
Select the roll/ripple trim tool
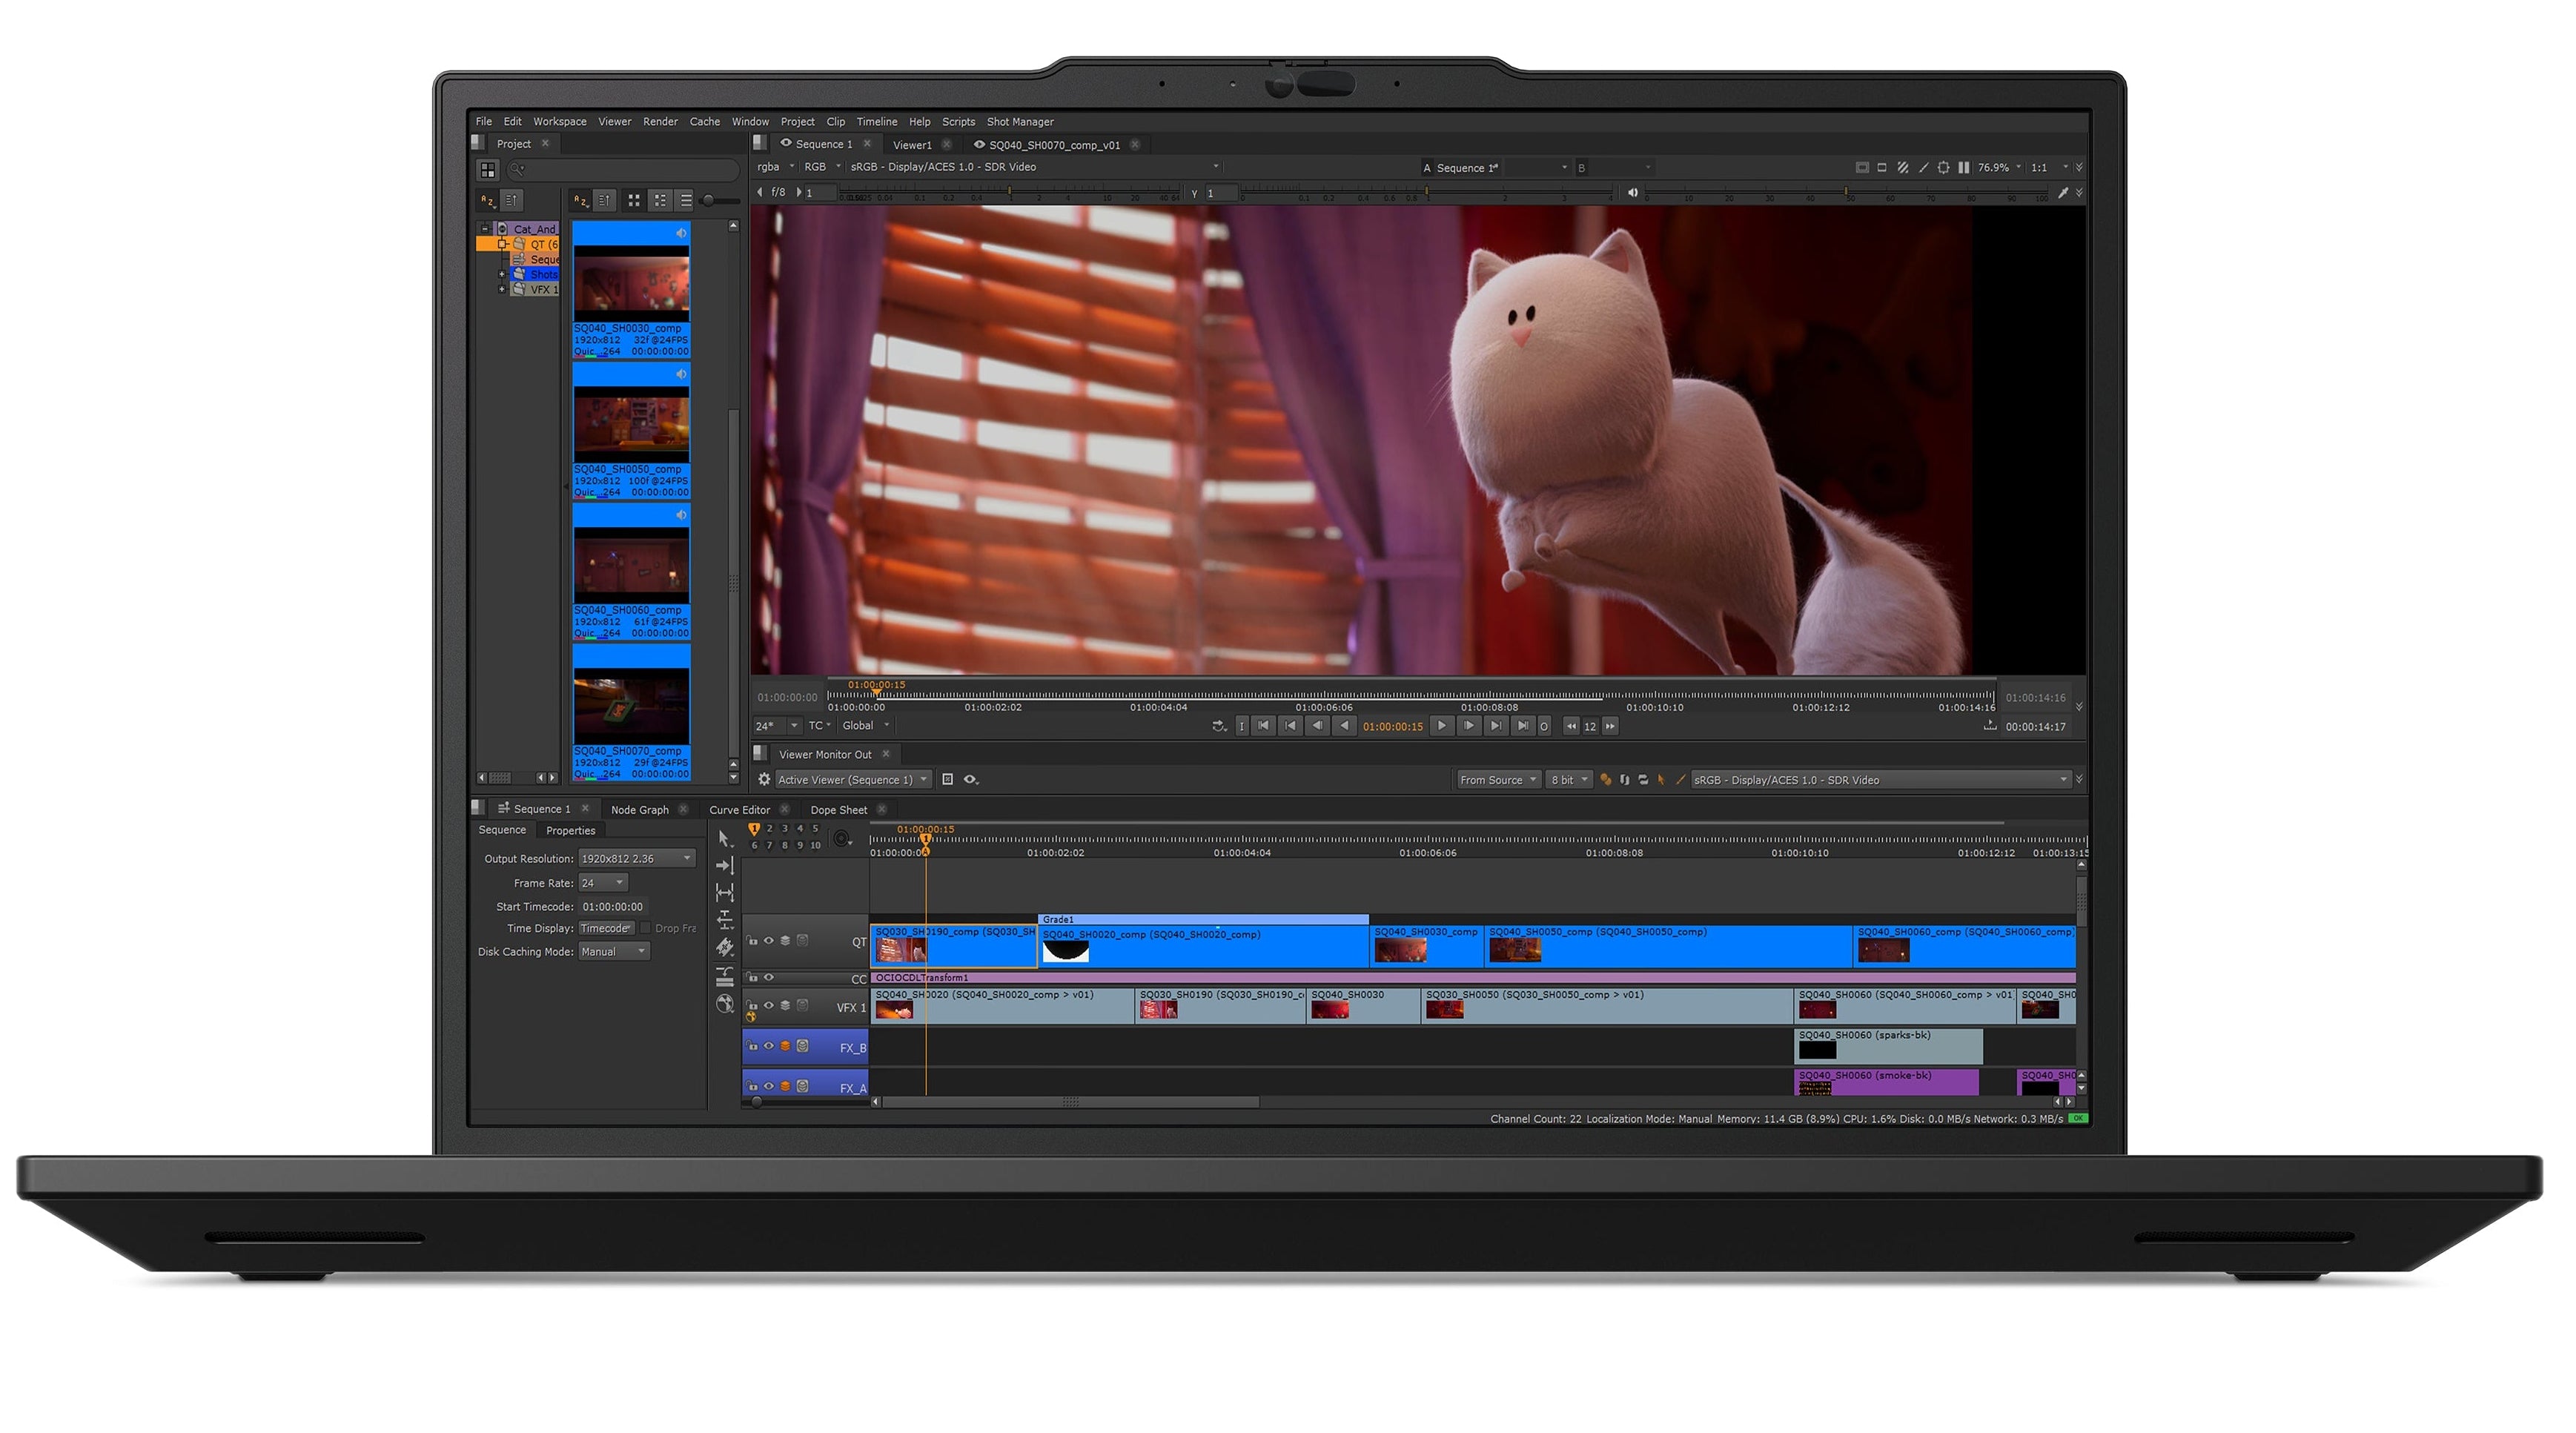(x=725, y=920)
